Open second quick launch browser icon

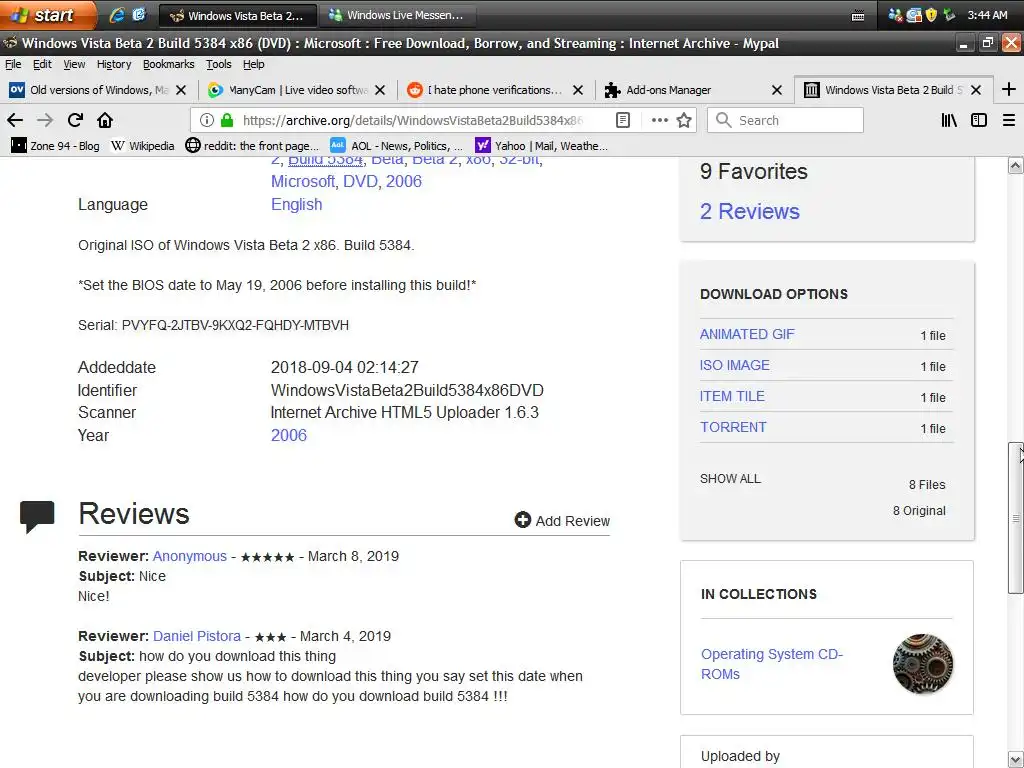point(139,15)
